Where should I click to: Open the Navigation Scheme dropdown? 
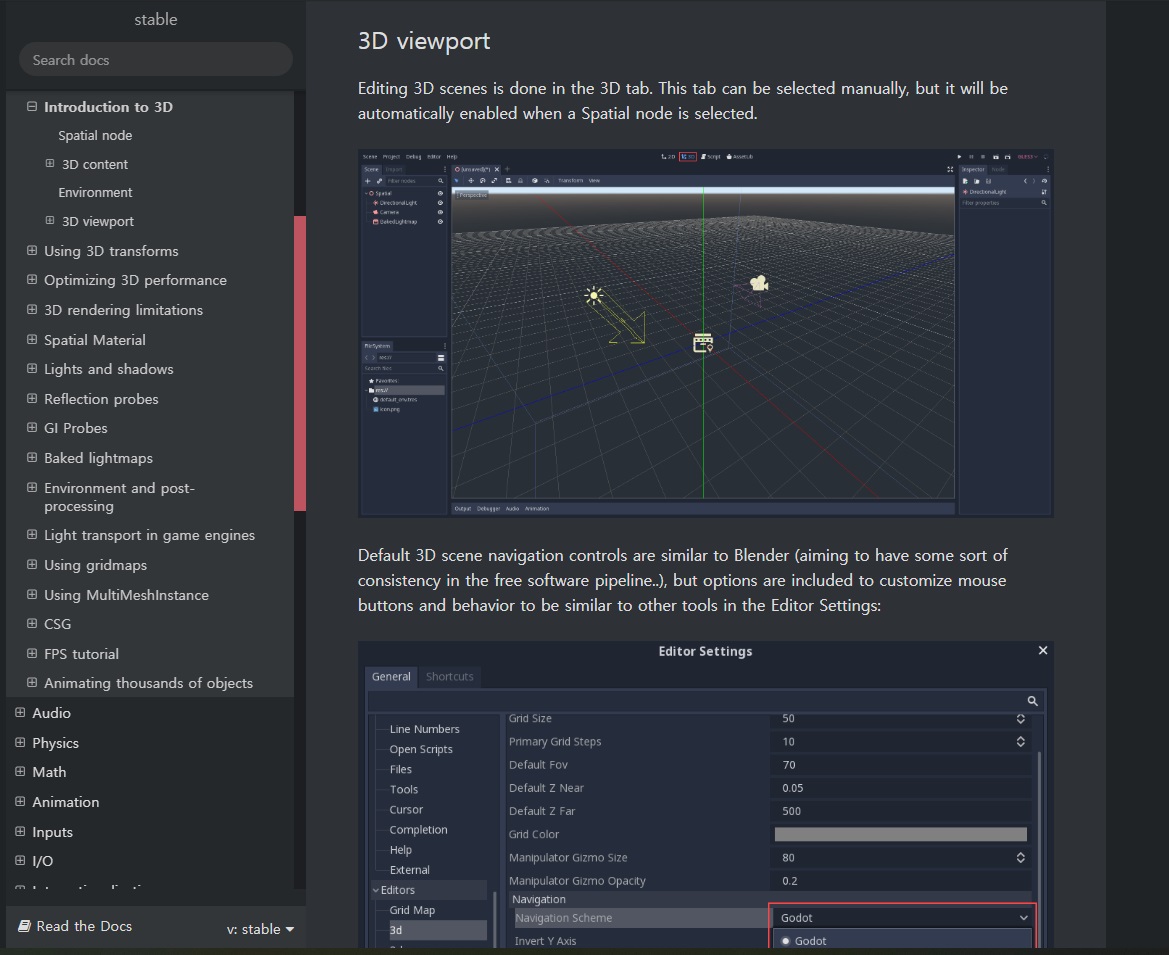(x=902, y=918)
